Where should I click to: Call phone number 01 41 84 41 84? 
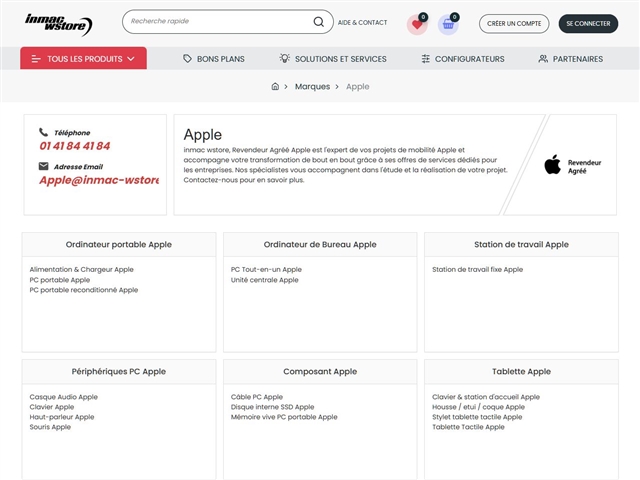tap(75, 146)
